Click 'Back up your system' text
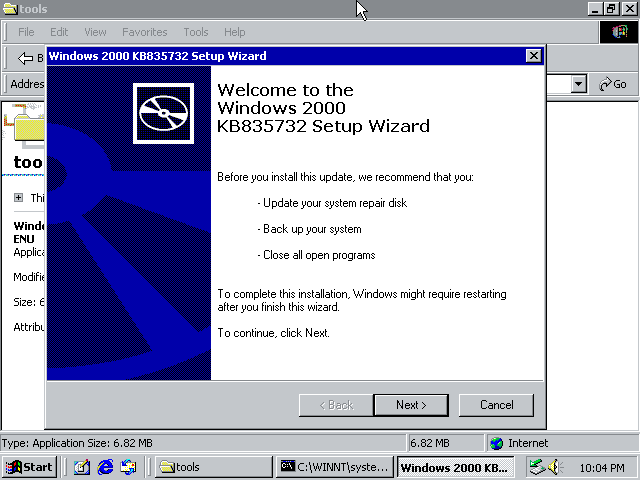The height and width of the screenshot is (480, 640). click(x=312, y=229)
